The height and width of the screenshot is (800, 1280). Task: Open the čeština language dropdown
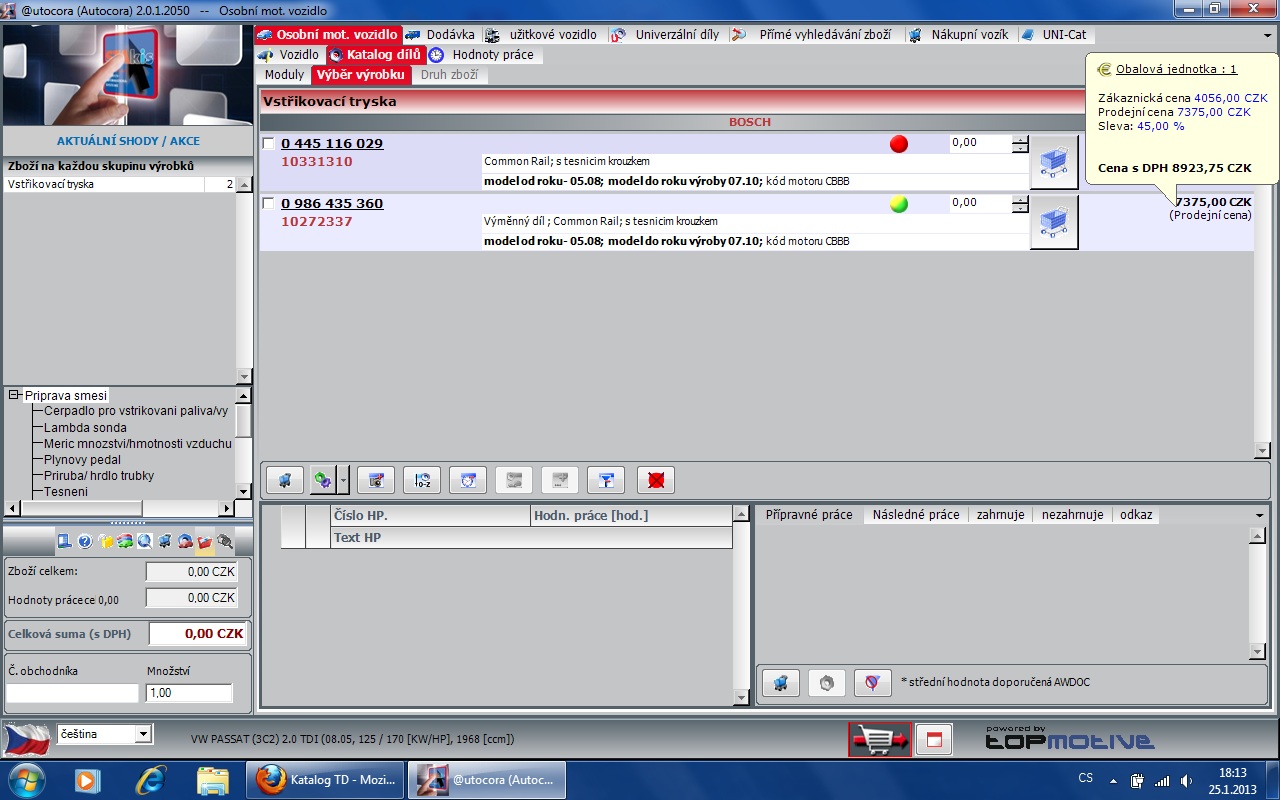(143, 735)
